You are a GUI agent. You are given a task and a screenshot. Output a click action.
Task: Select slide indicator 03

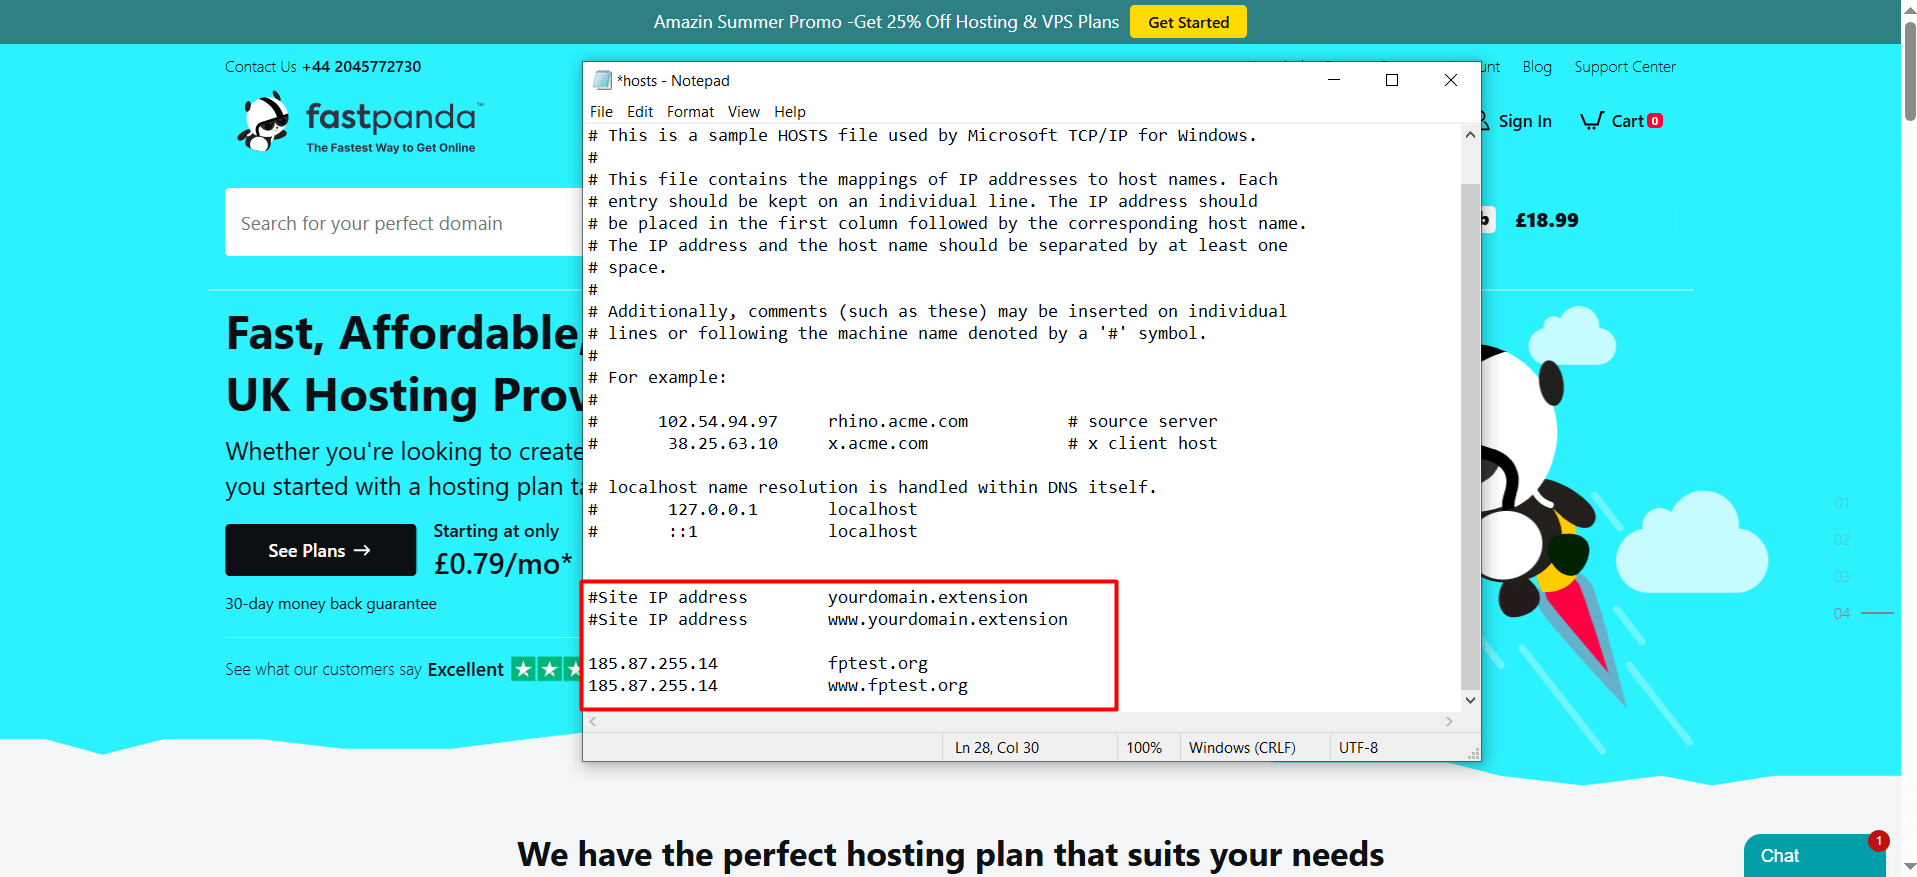pos(1841,576)
